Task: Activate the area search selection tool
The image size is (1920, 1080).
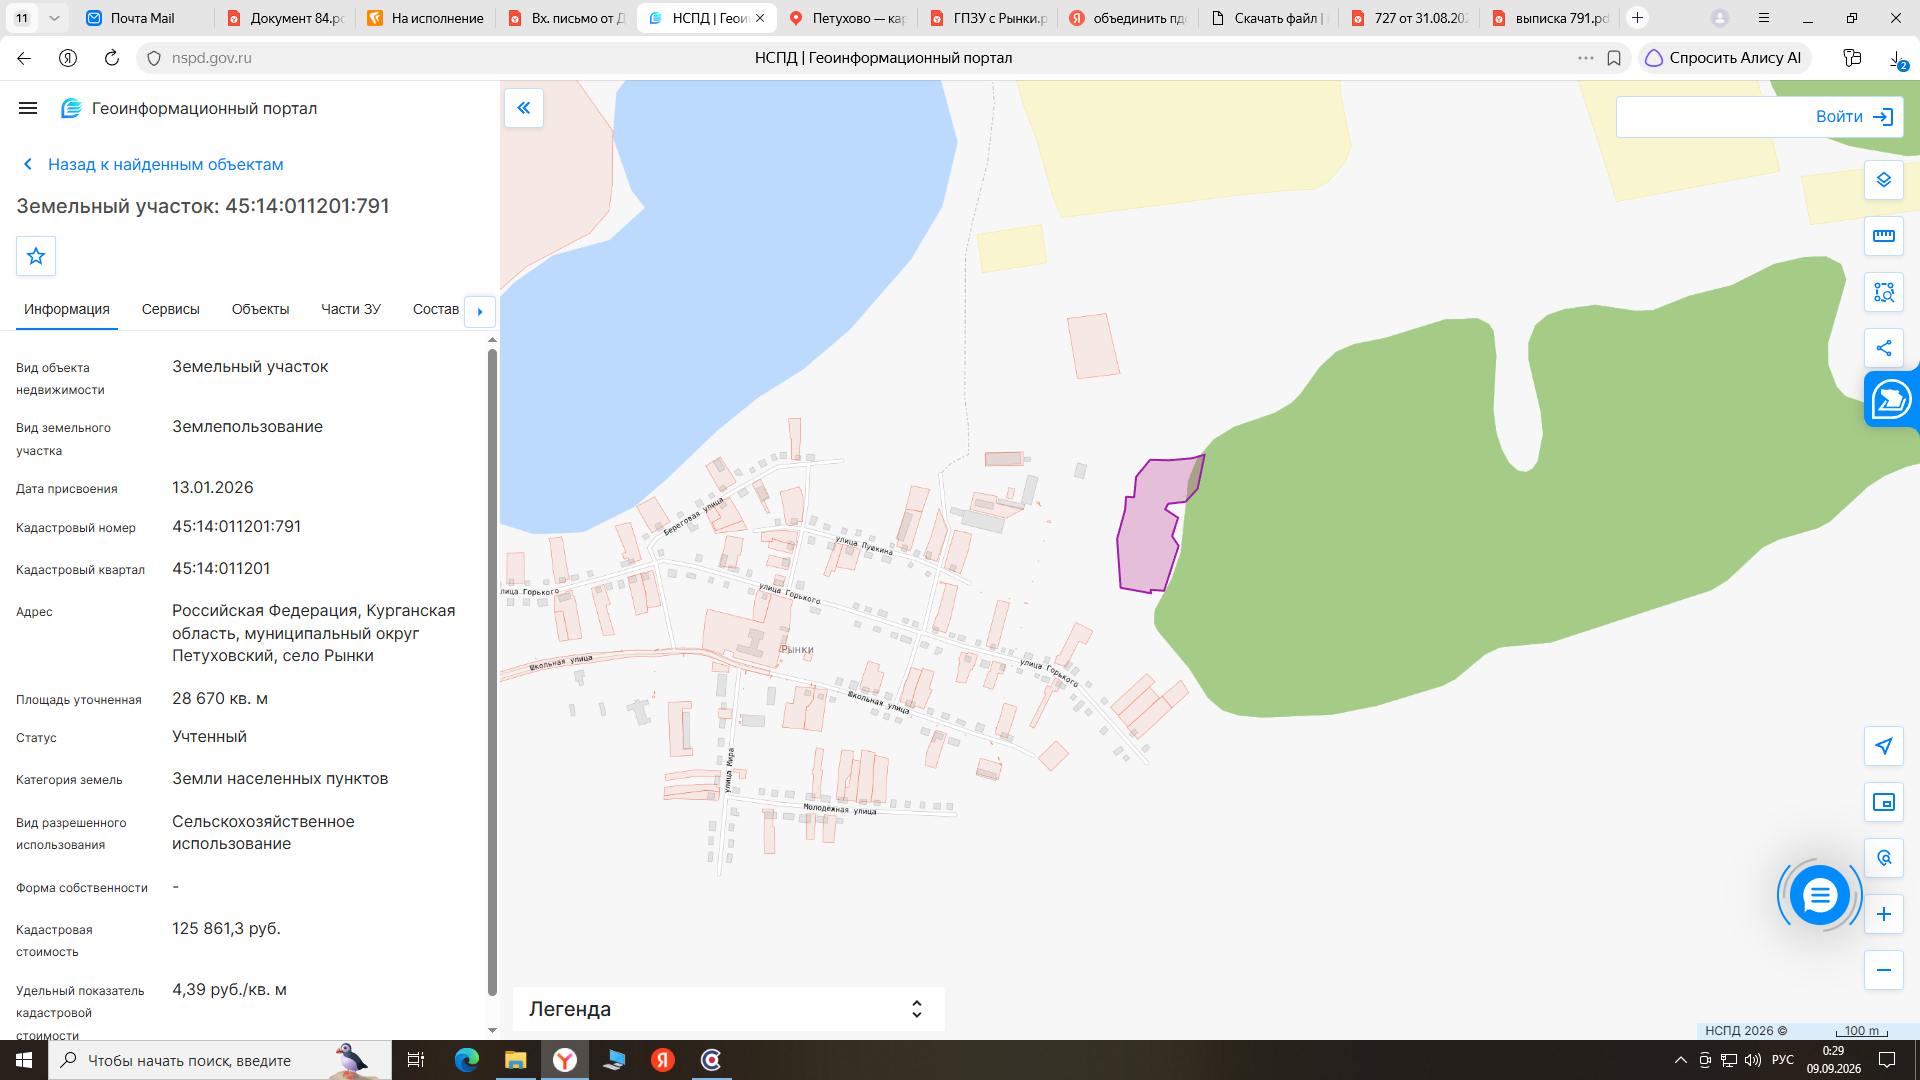Action: 1884,292
